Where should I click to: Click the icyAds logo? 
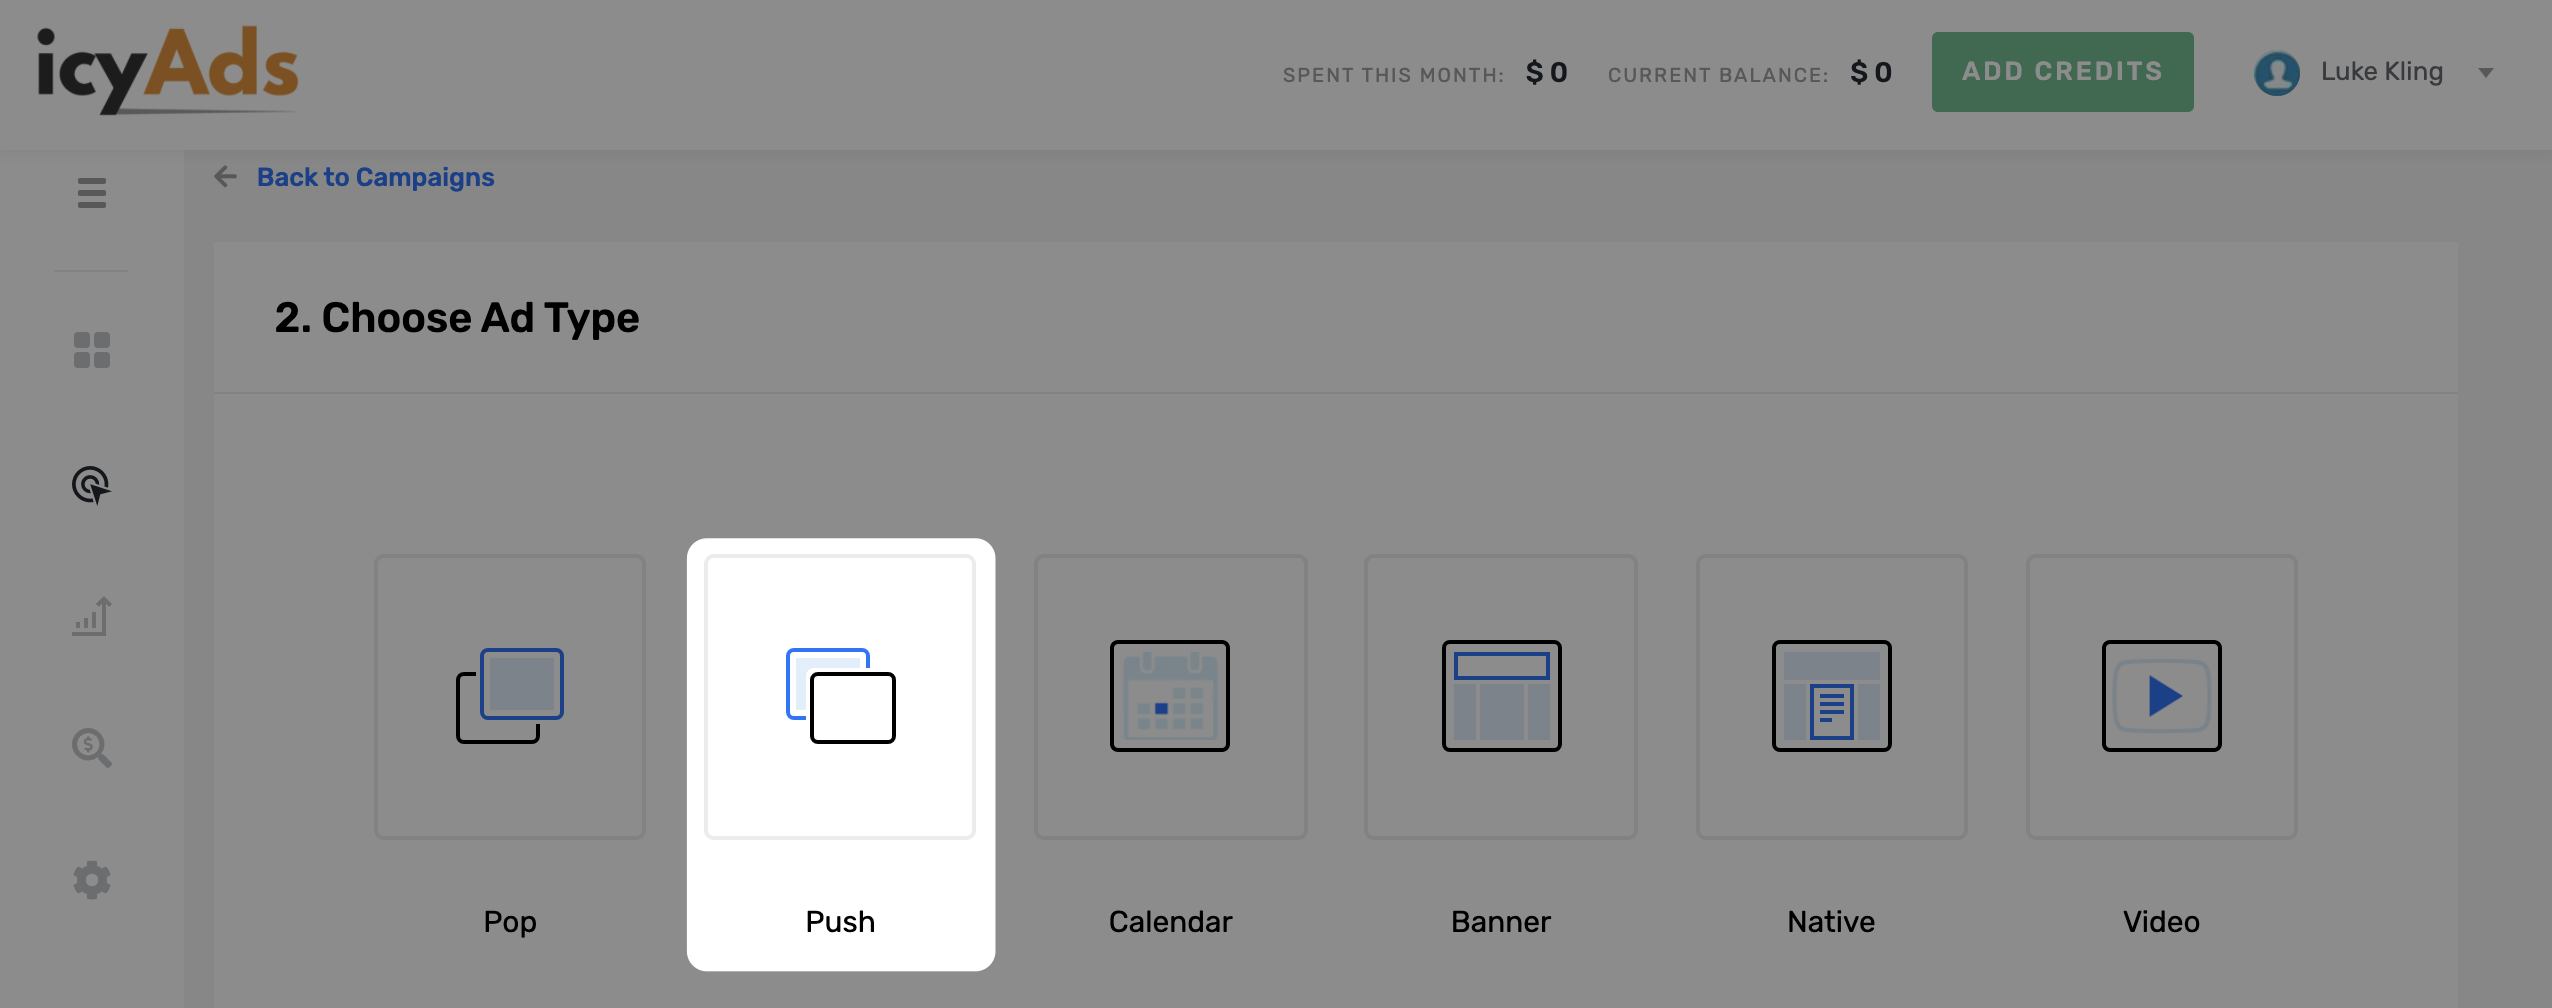pos(167,70)
